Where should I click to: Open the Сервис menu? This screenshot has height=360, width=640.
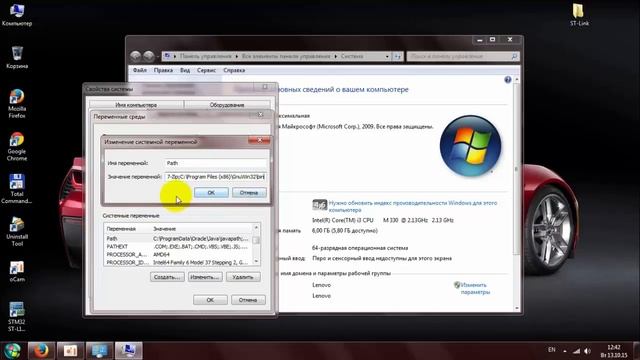point(207,70)
